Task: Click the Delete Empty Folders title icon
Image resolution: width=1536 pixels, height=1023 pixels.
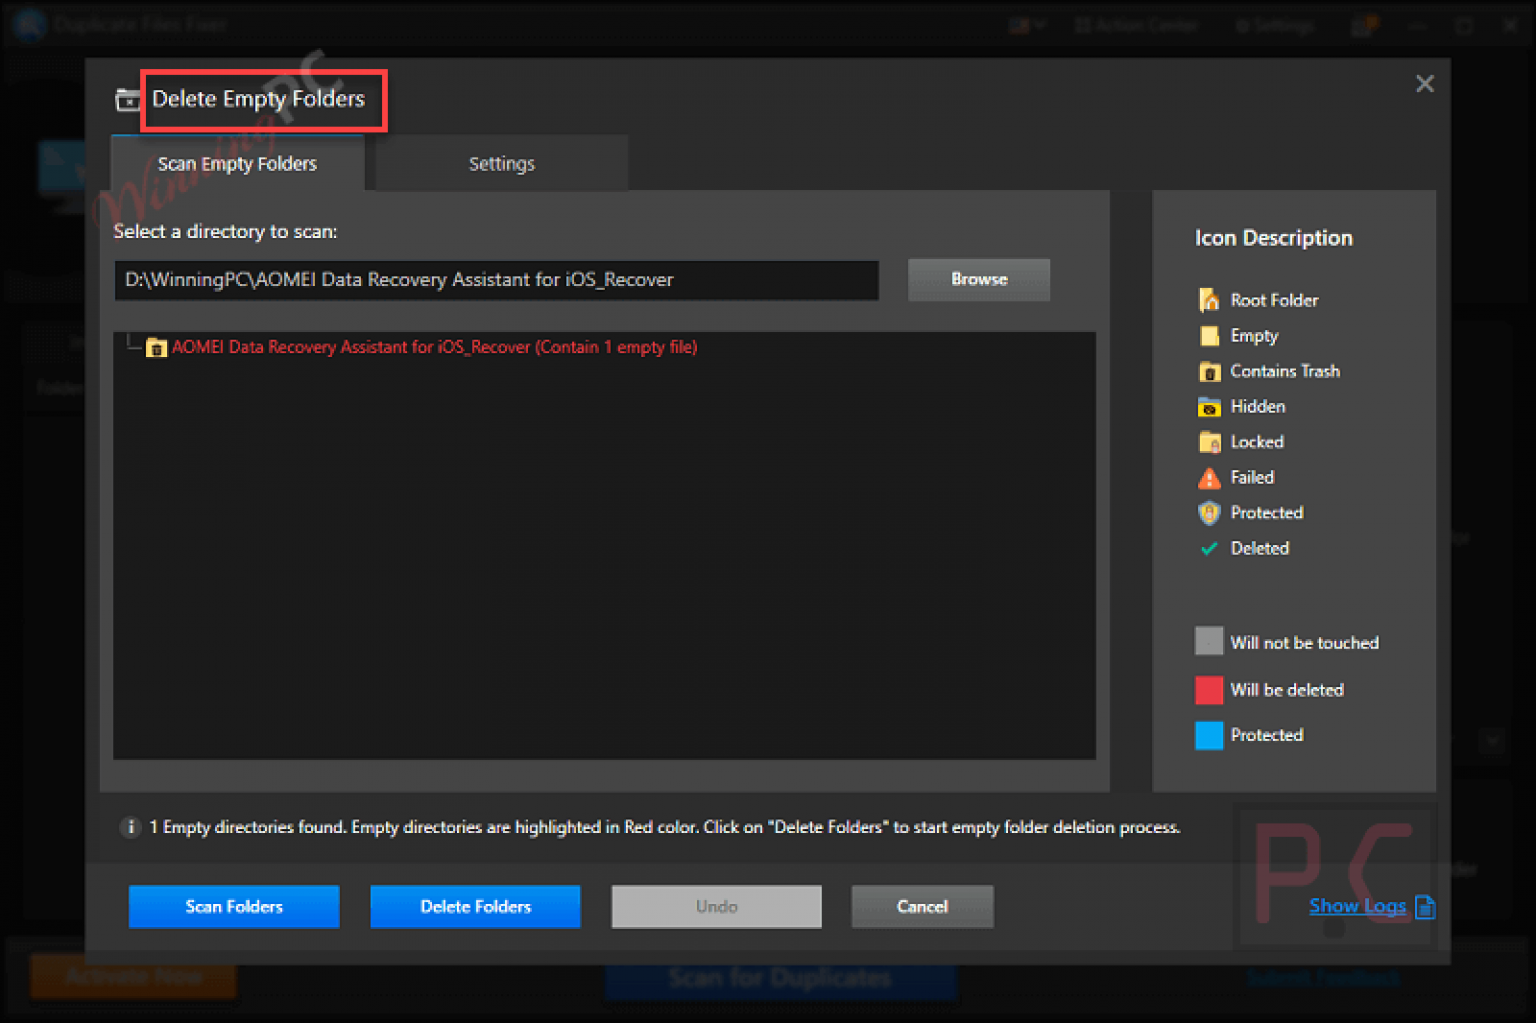Action: coord(128,99)
